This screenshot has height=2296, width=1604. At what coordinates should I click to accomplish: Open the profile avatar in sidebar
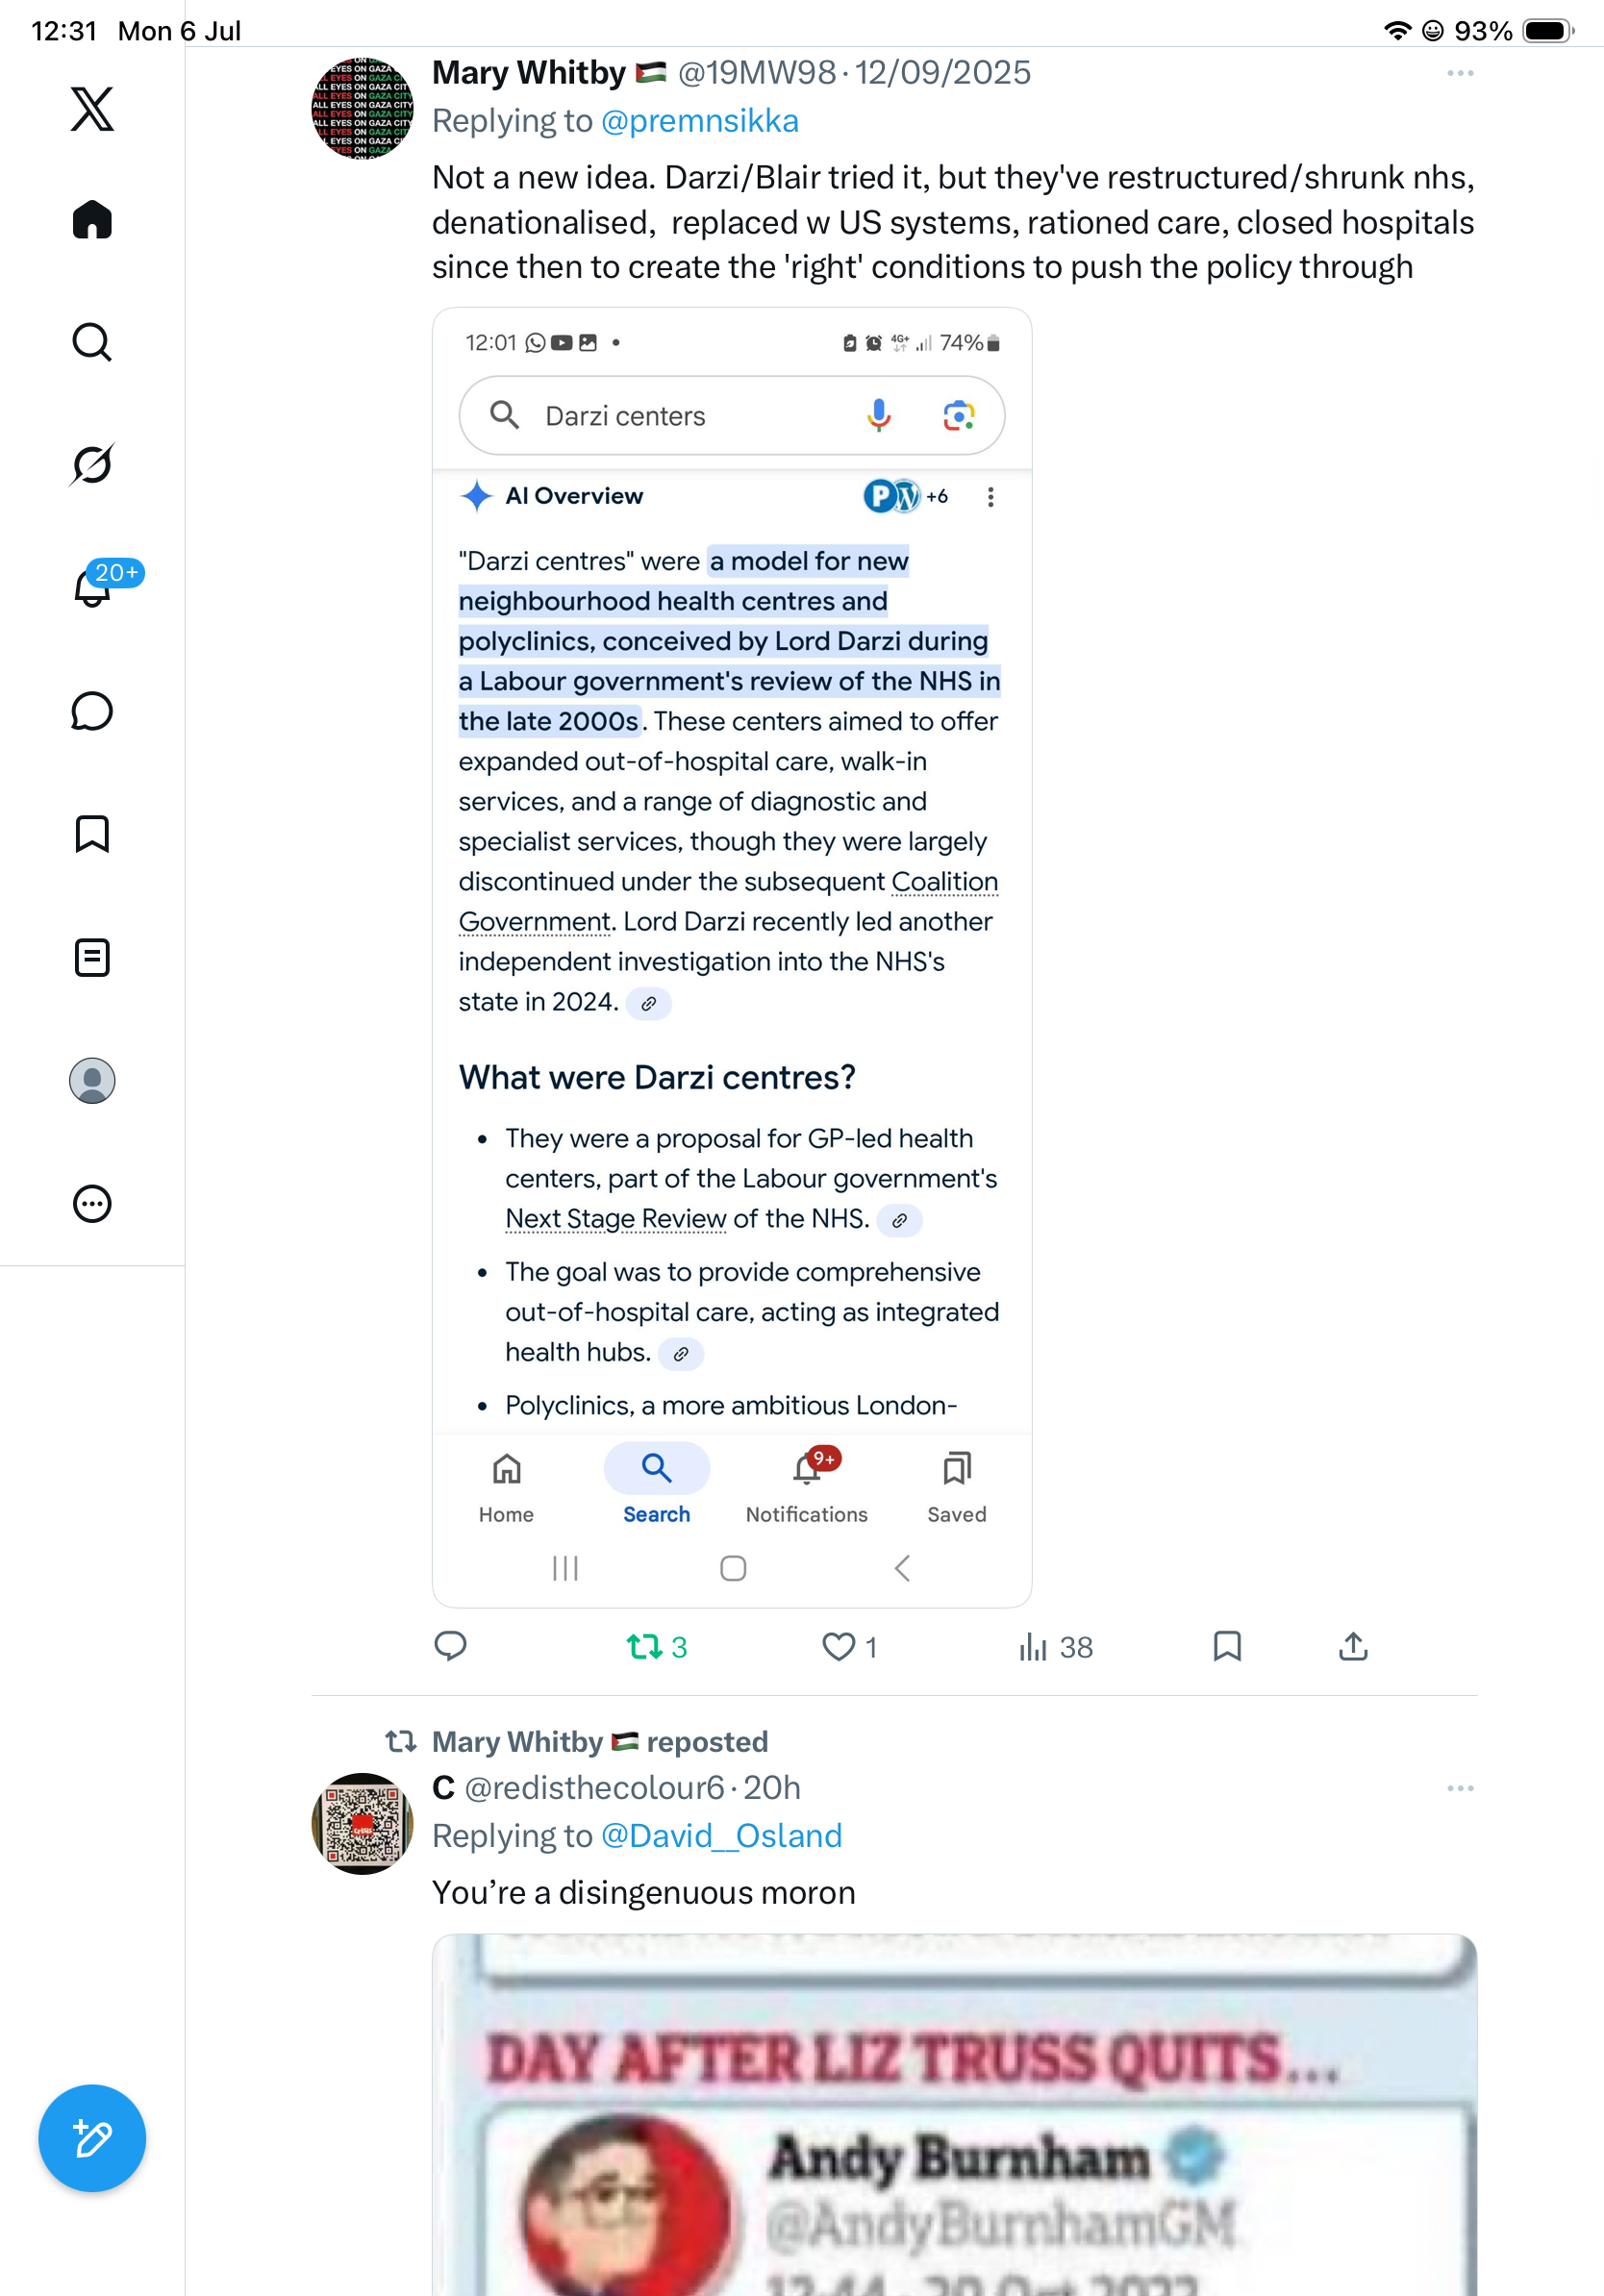[92, 1081]
